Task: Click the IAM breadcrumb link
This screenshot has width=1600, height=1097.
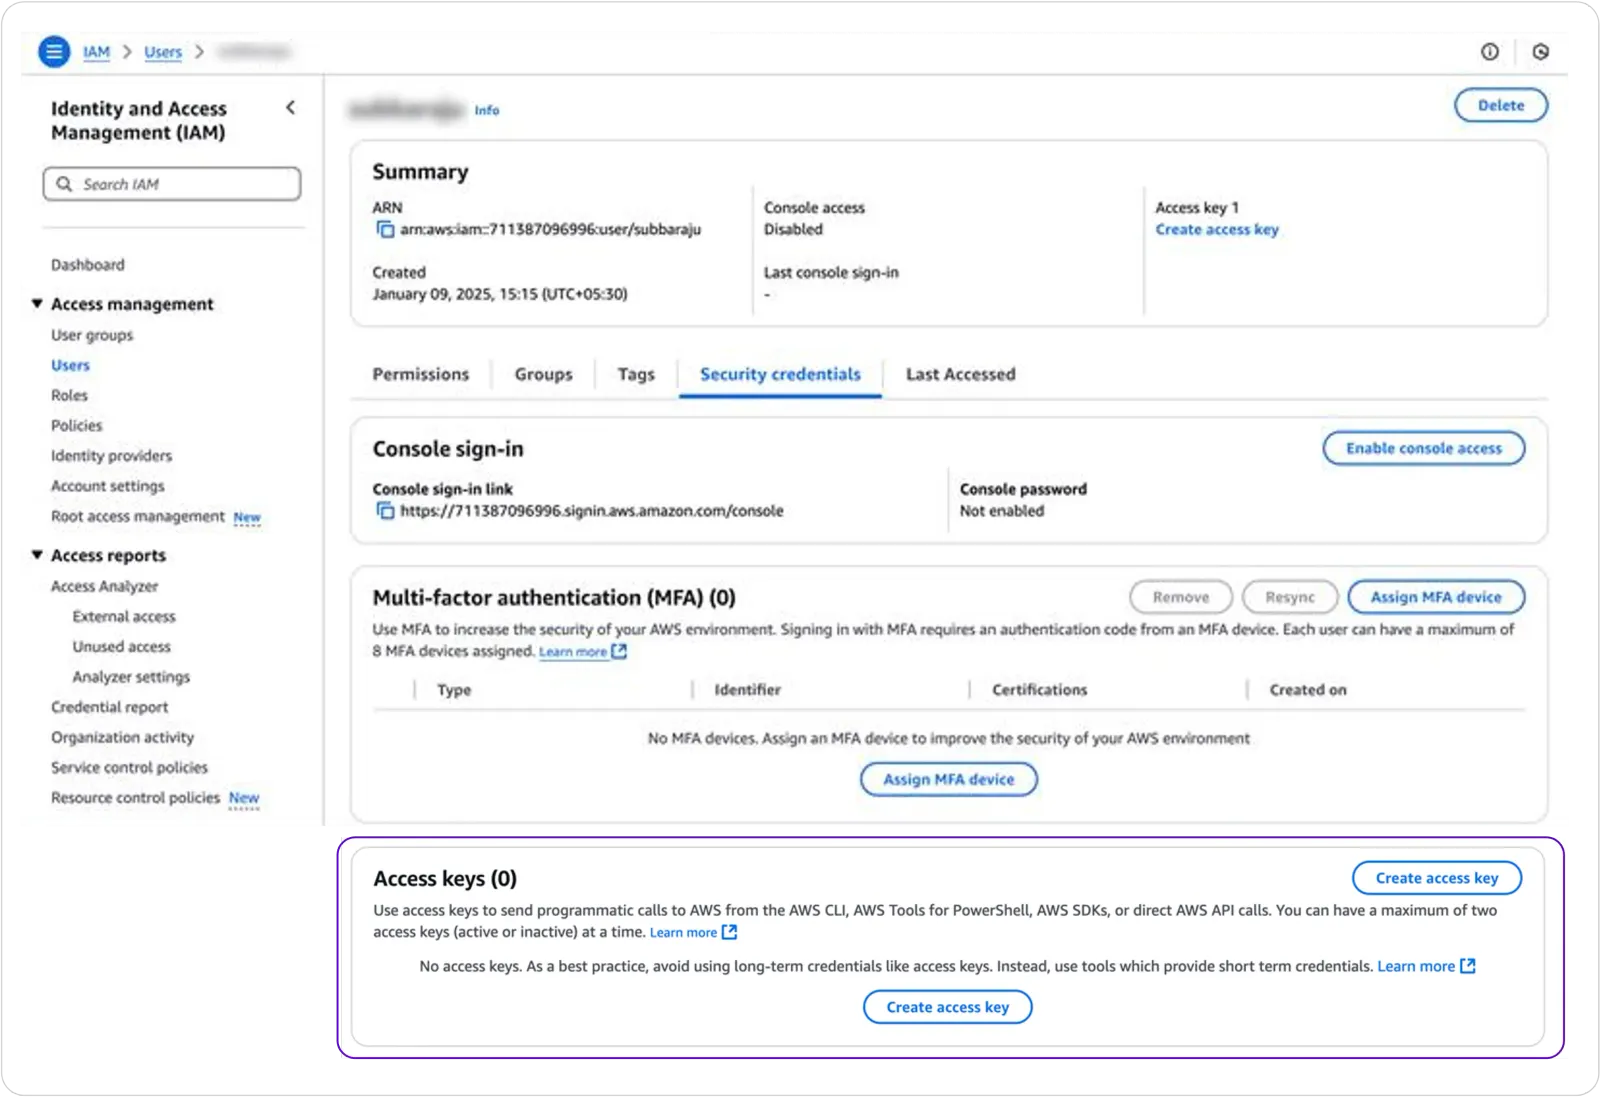Action: pyautogui.click(x=96, y=52)
